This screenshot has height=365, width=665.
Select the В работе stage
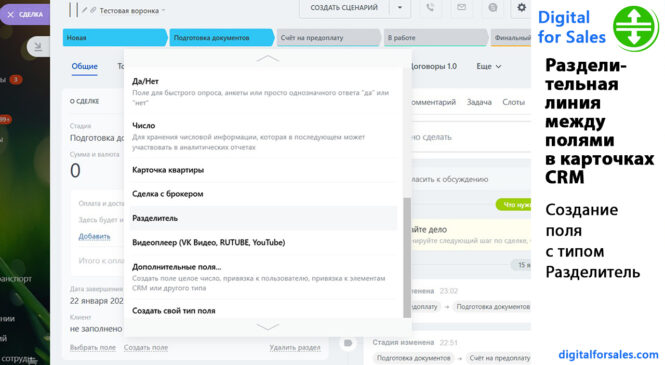tap(436, 38)
